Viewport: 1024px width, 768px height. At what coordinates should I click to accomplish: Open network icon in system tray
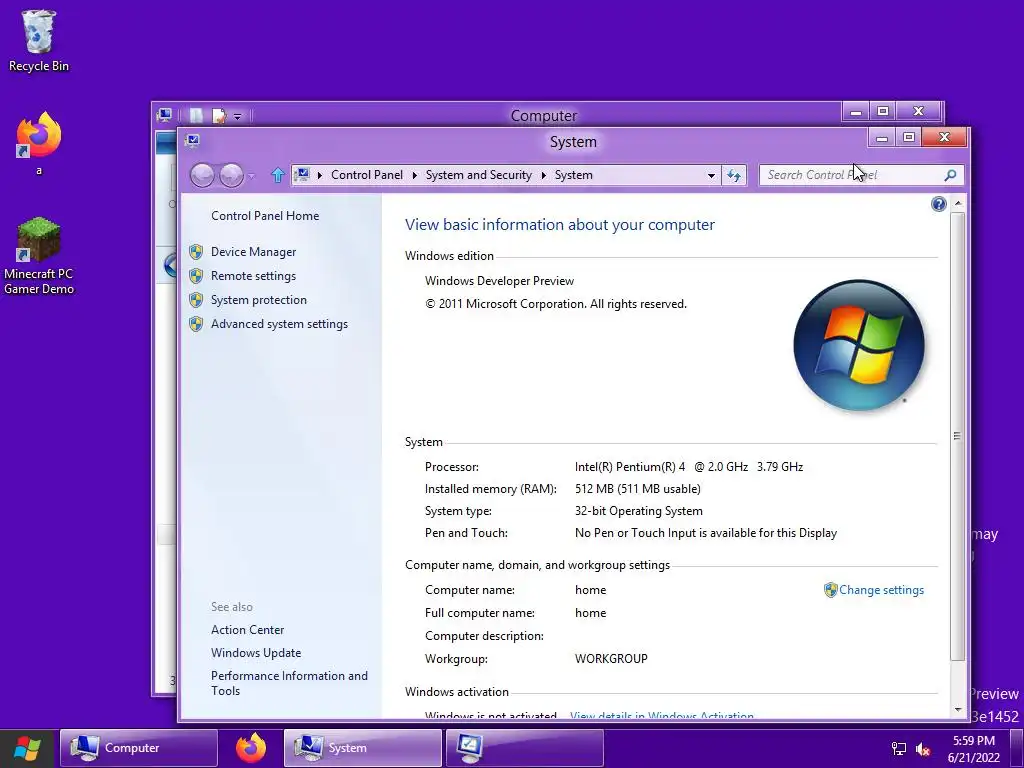899,749
